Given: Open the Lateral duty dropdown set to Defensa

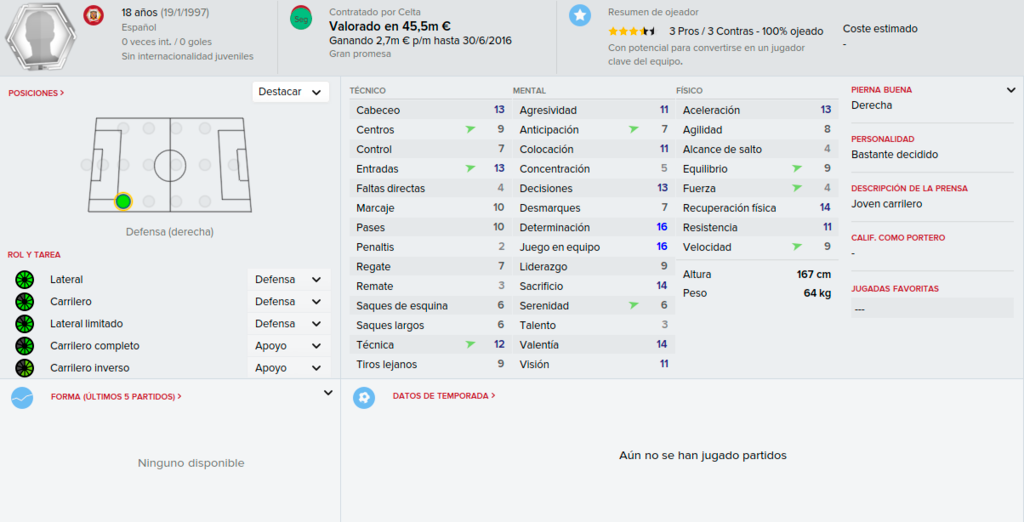Looking at the screenshot, I should pyautogui.click(x=289, y=280).
